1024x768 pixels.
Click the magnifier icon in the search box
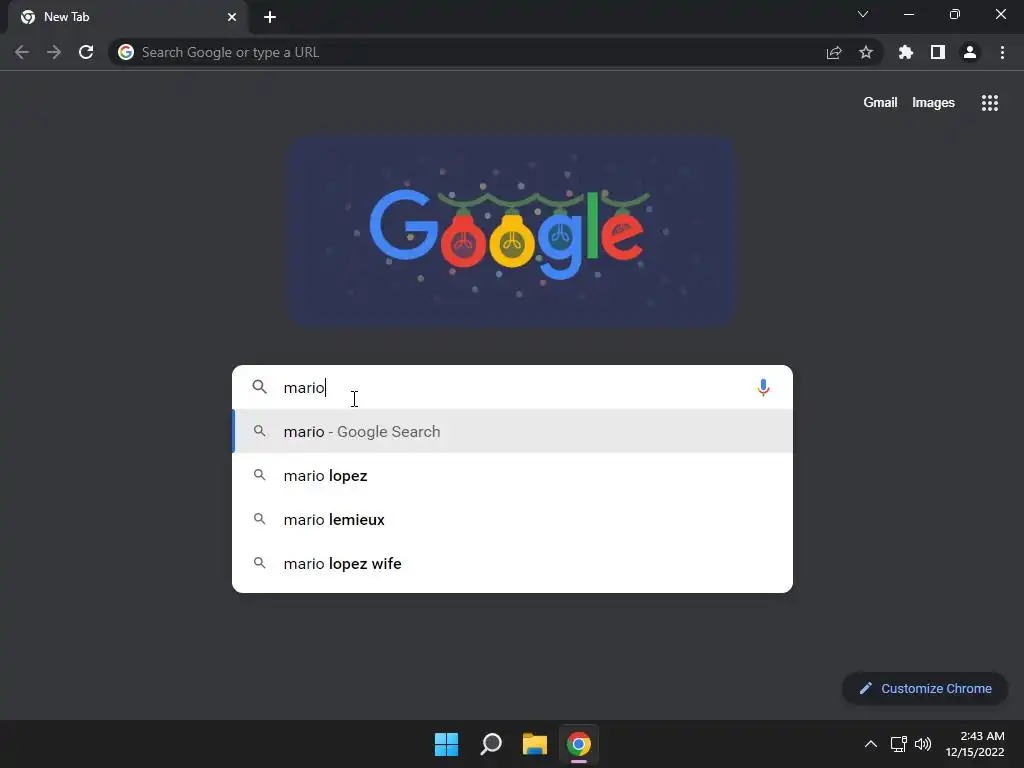pos(260,387)
